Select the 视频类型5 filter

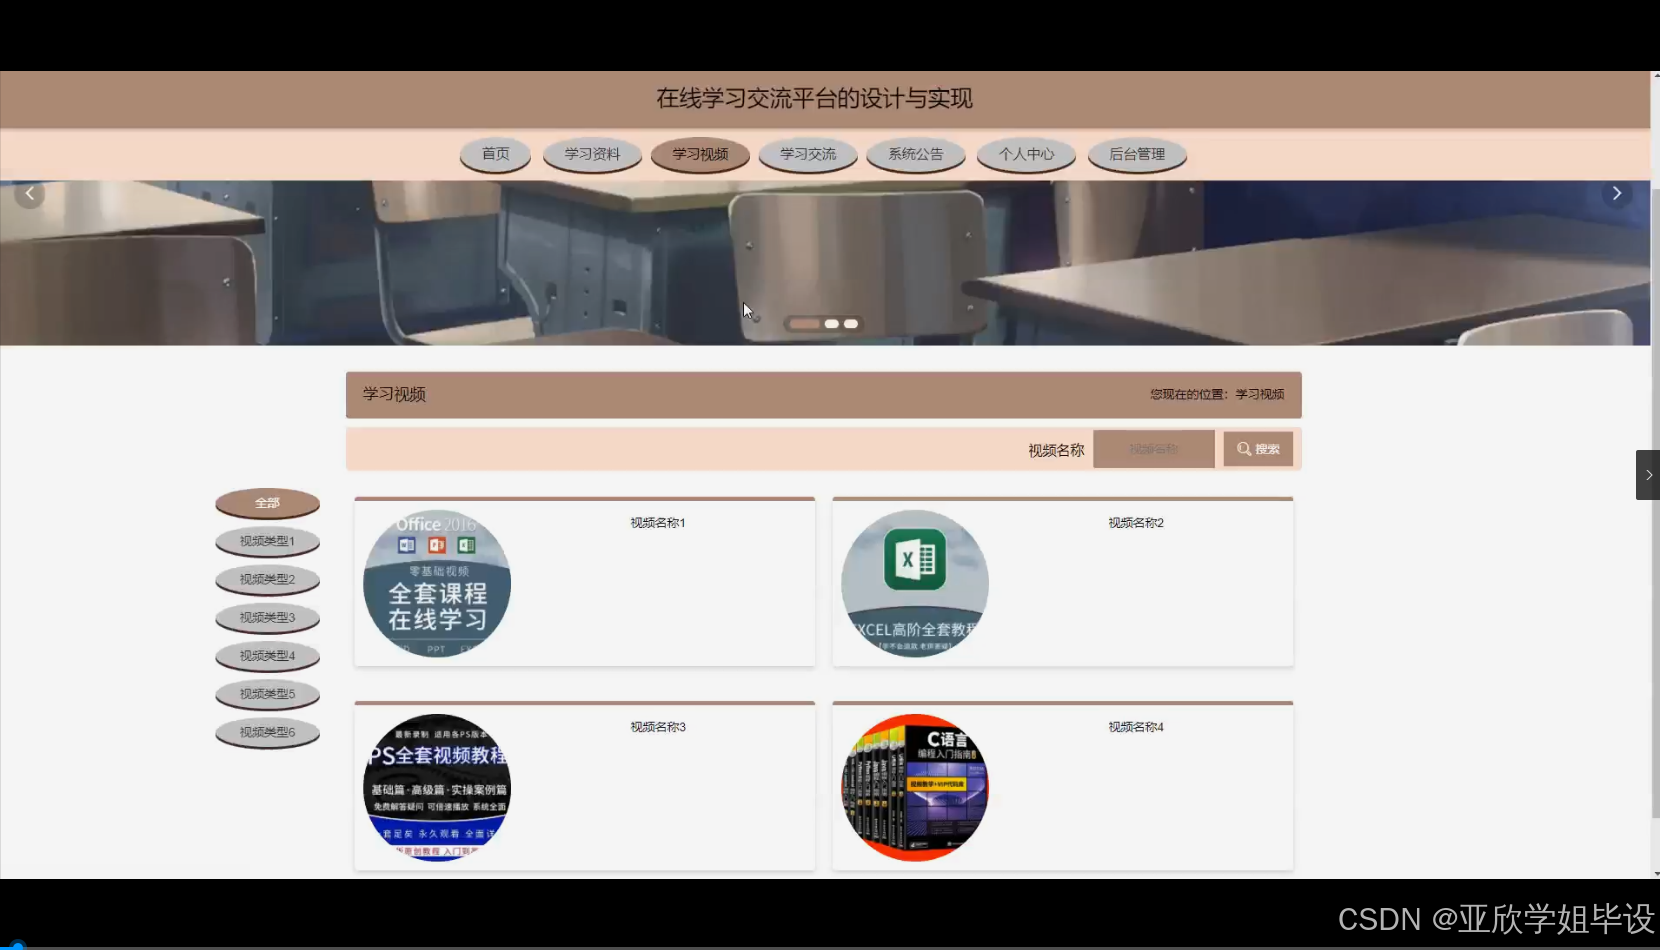click(x=267, y=693)
